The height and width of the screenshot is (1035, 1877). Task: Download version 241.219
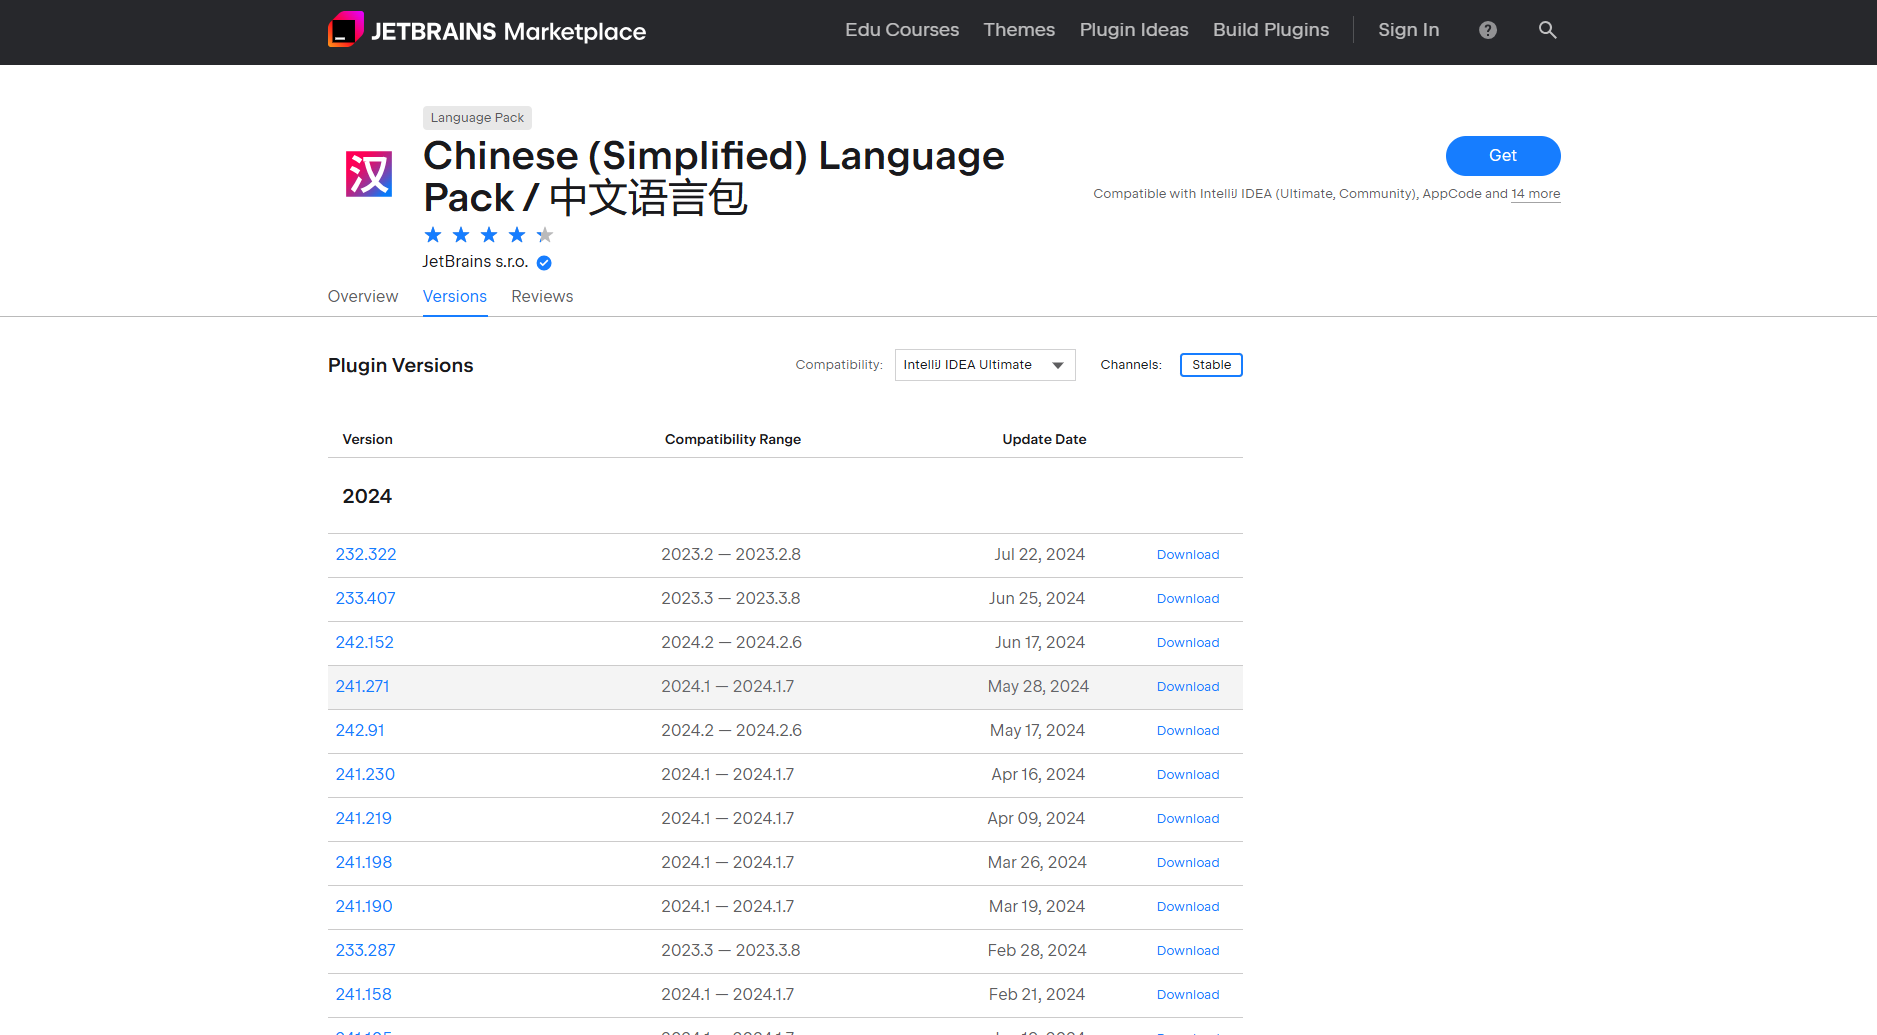coord(1188,819)
